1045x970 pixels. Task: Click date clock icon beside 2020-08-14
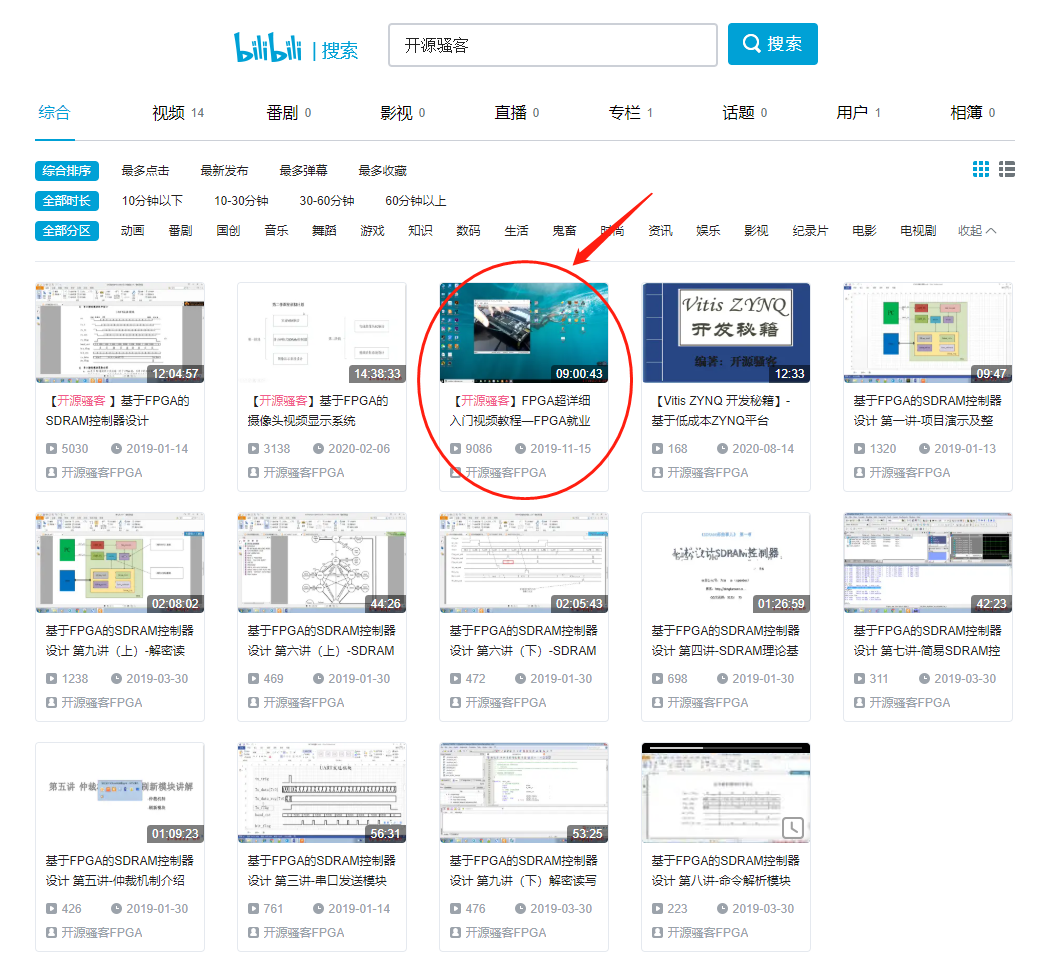(722, 449)
